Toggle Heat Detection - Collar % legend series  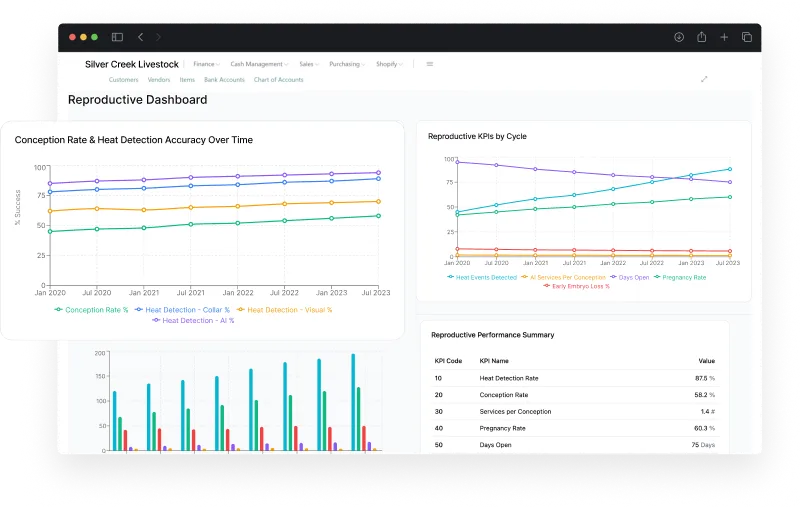[187, 310]
